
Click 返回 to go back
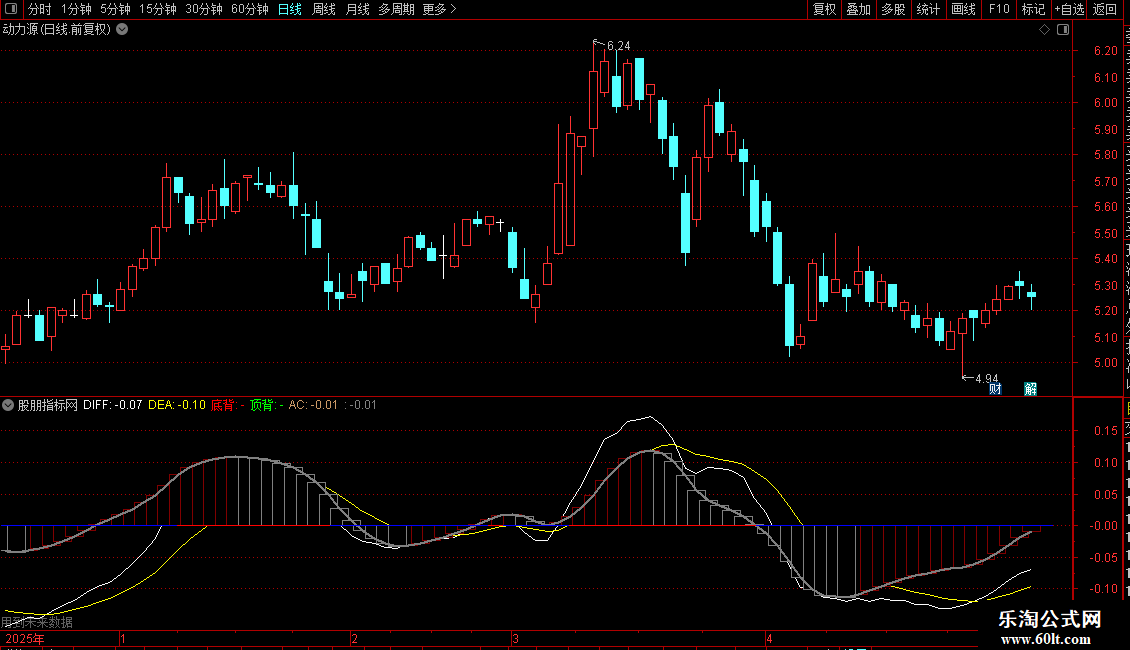(x=1105, y=9)
